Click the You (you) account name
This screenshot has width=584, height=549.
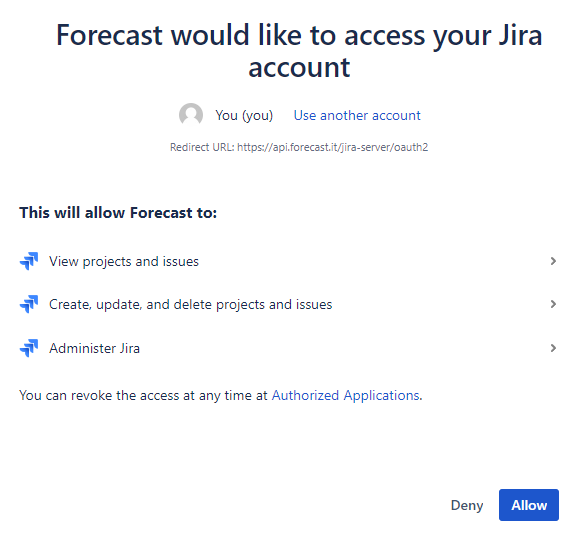click(244, 115)
